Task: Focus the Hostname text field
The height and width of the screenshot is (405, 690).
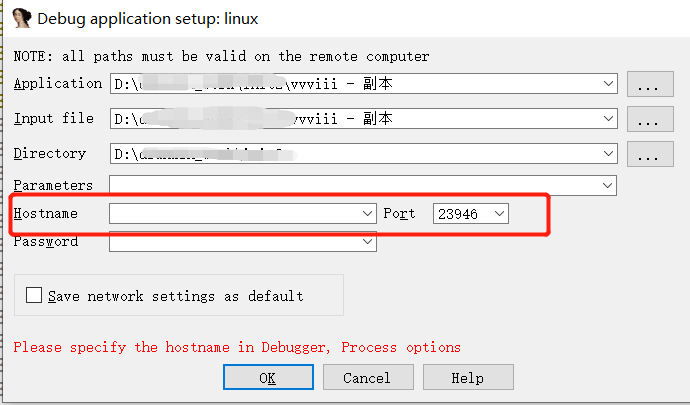Action: point(235,214)
